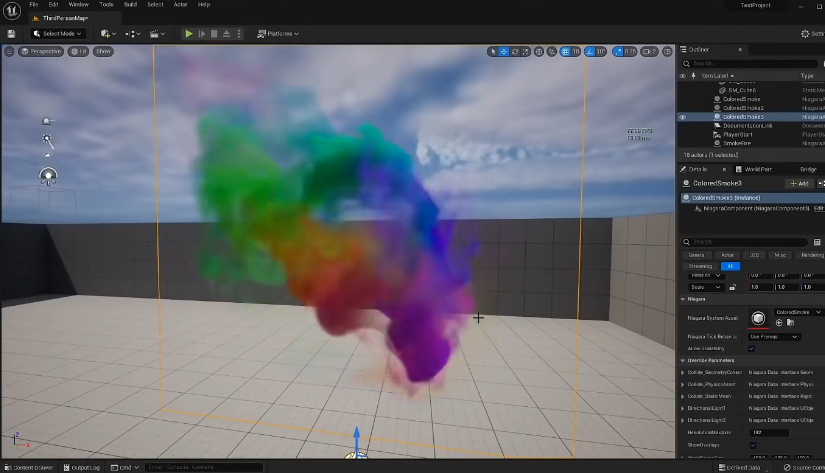Image resolution: width=825 pixels, height=473 pixels.
Task: Open the Window menu
Action: (78, 4)
